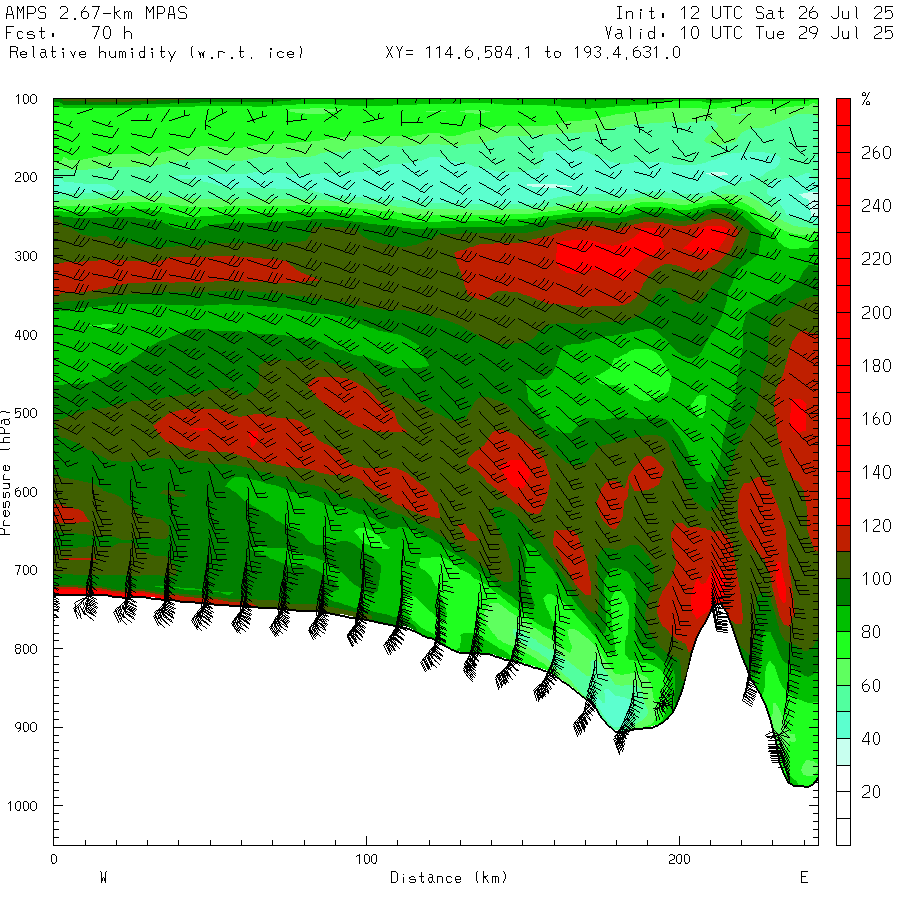Click the 200 distance axis label
Image resolution: width=900 pixels, height=900 pixels.
679,859
